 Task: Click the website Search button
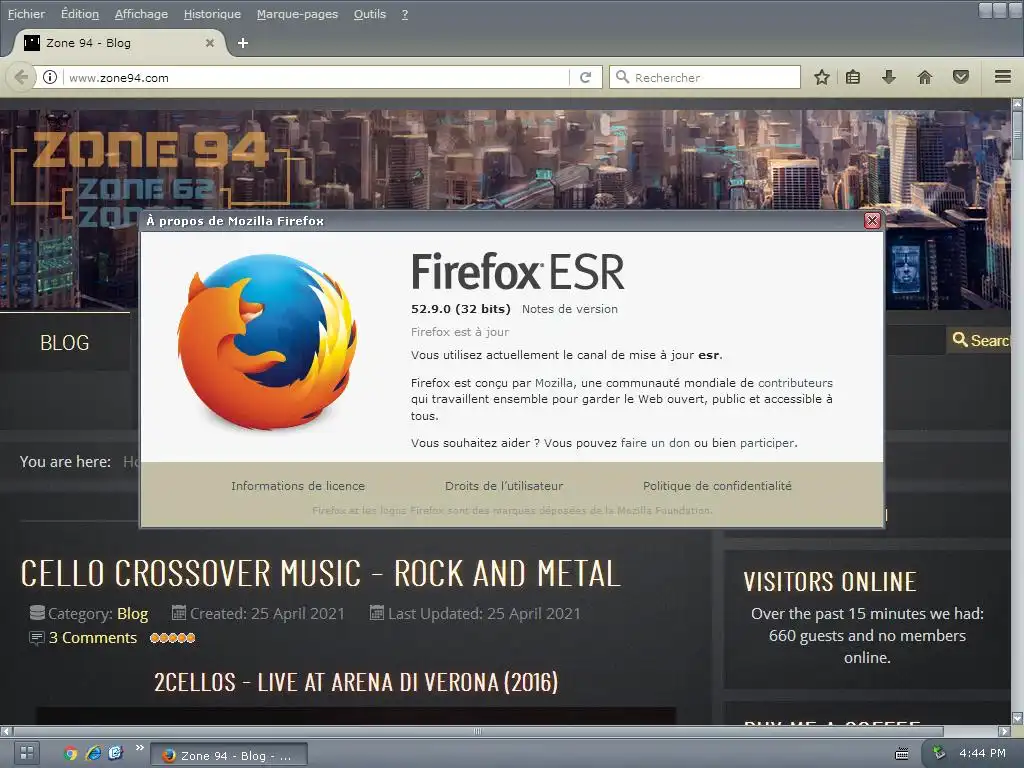tap(979, 340)
